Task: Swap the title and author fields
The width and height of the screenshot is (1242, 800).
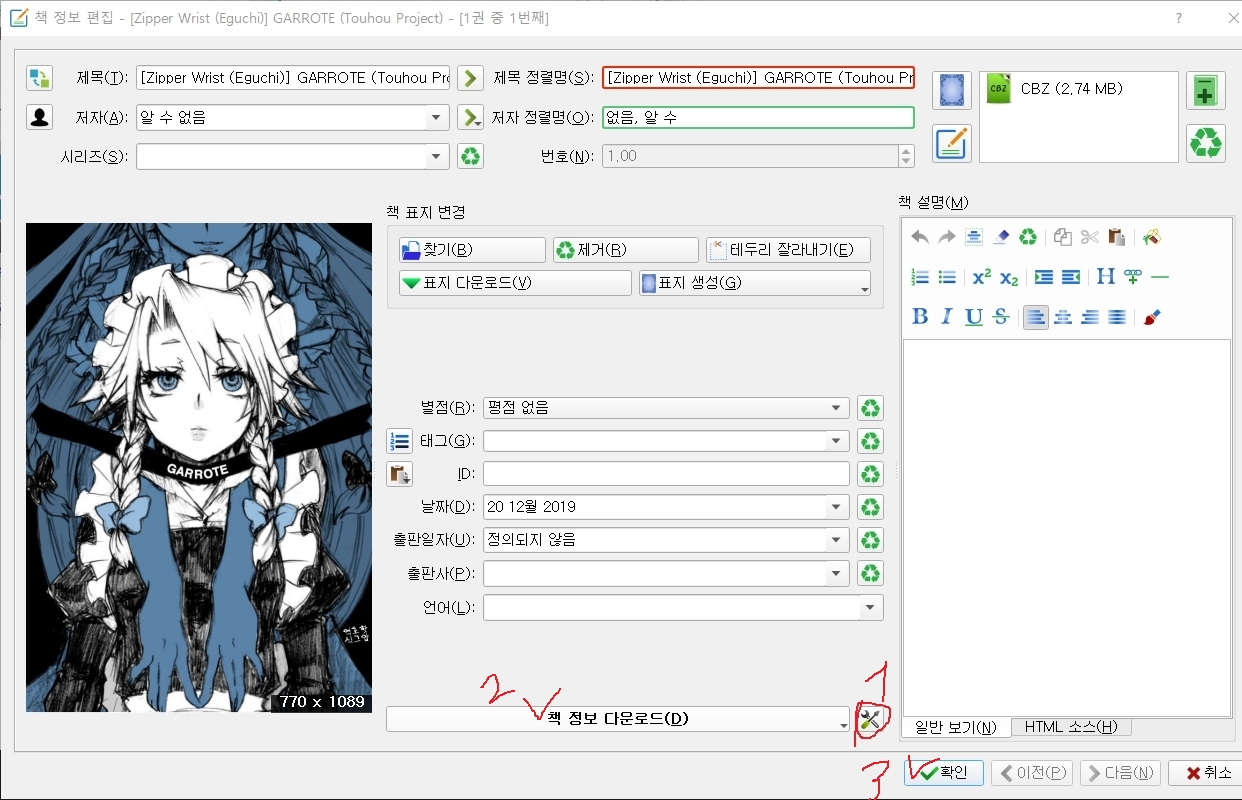Action: point(39,78)
